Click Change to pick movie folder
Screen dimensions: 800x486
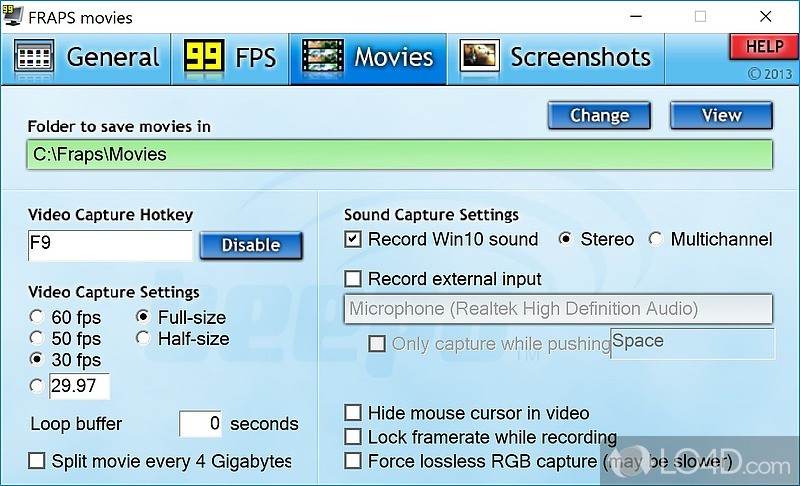tap(599, 115)
